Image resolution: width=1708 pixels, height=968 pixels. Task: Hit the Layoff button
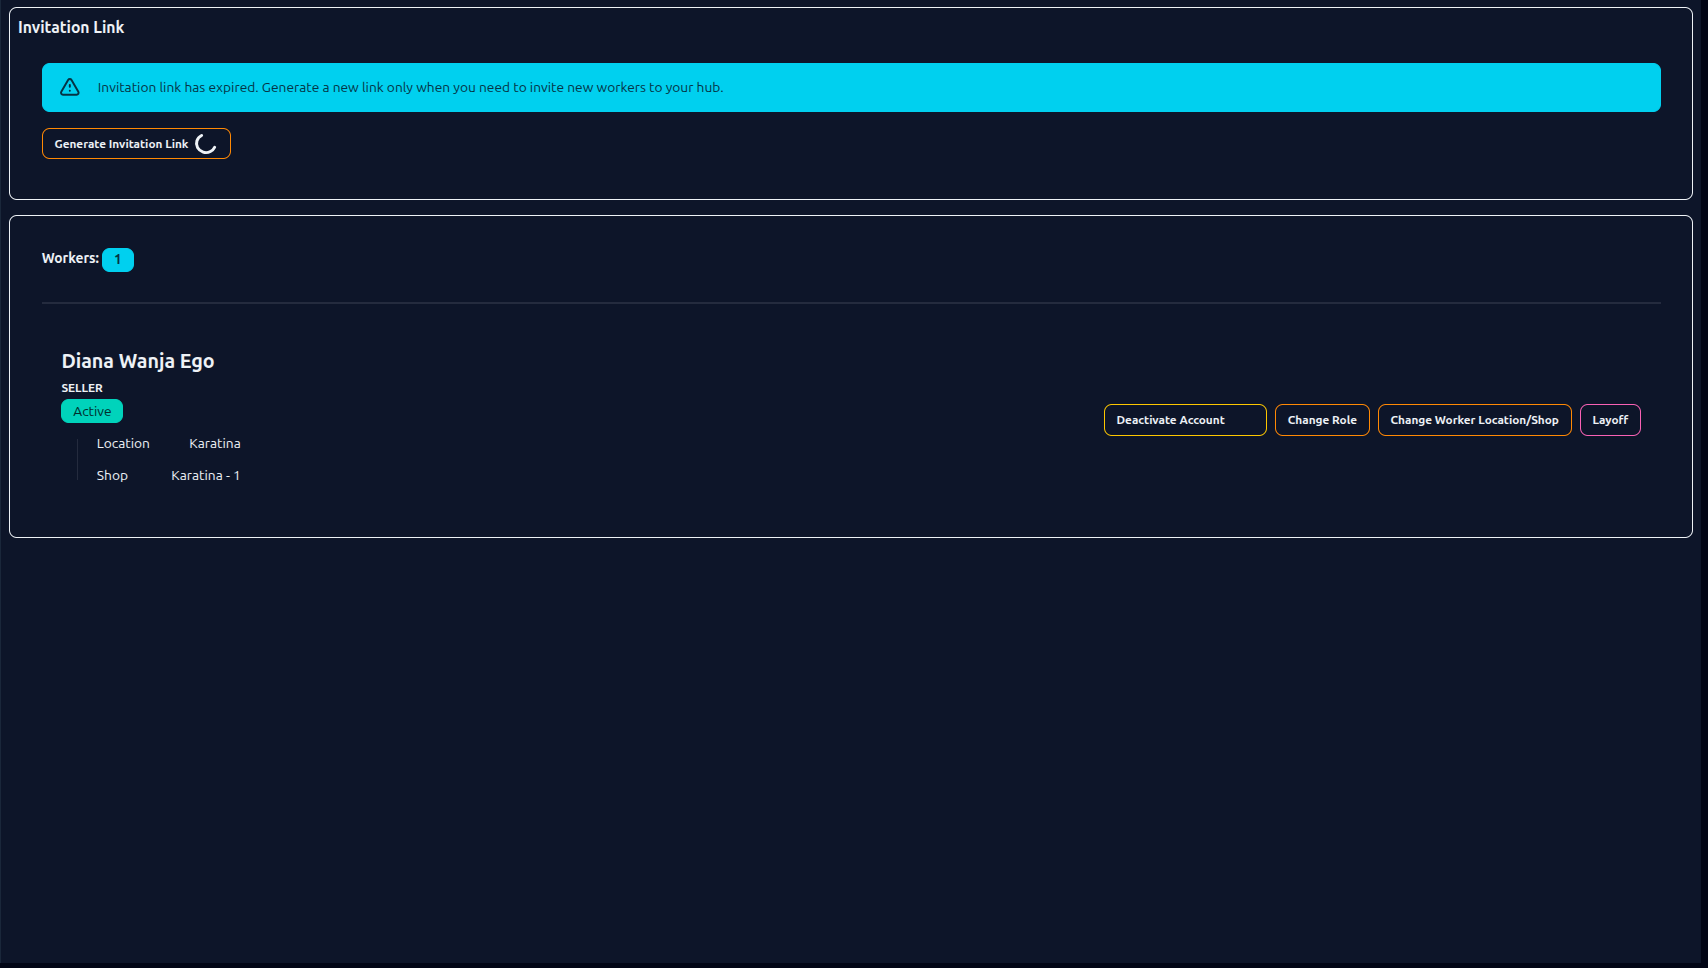tap(1609, 420)
